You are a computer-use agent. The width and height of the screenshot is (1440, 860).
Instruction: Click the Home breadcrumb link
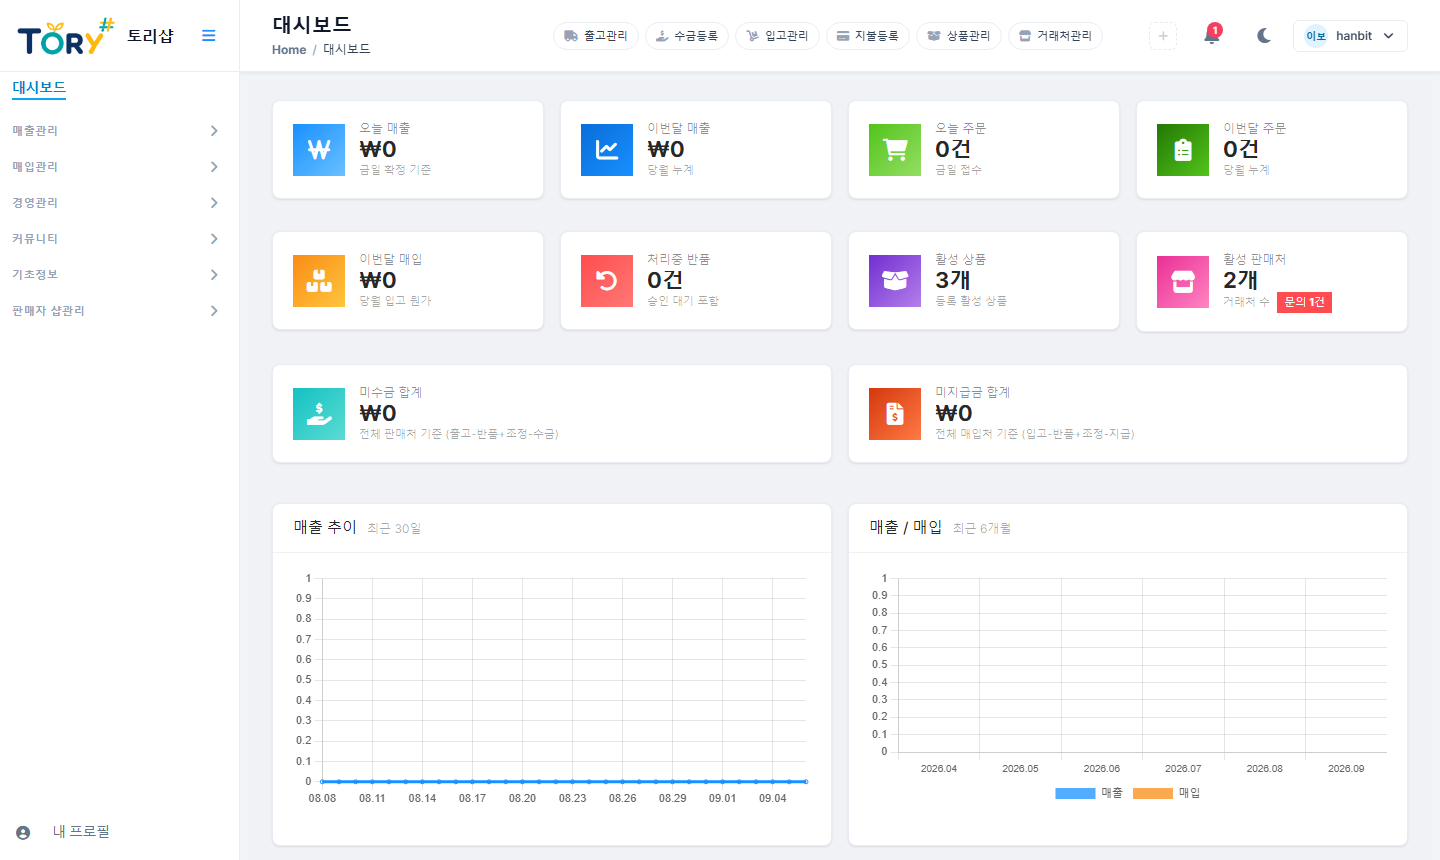pyautogui.click(x=289, y=50)
